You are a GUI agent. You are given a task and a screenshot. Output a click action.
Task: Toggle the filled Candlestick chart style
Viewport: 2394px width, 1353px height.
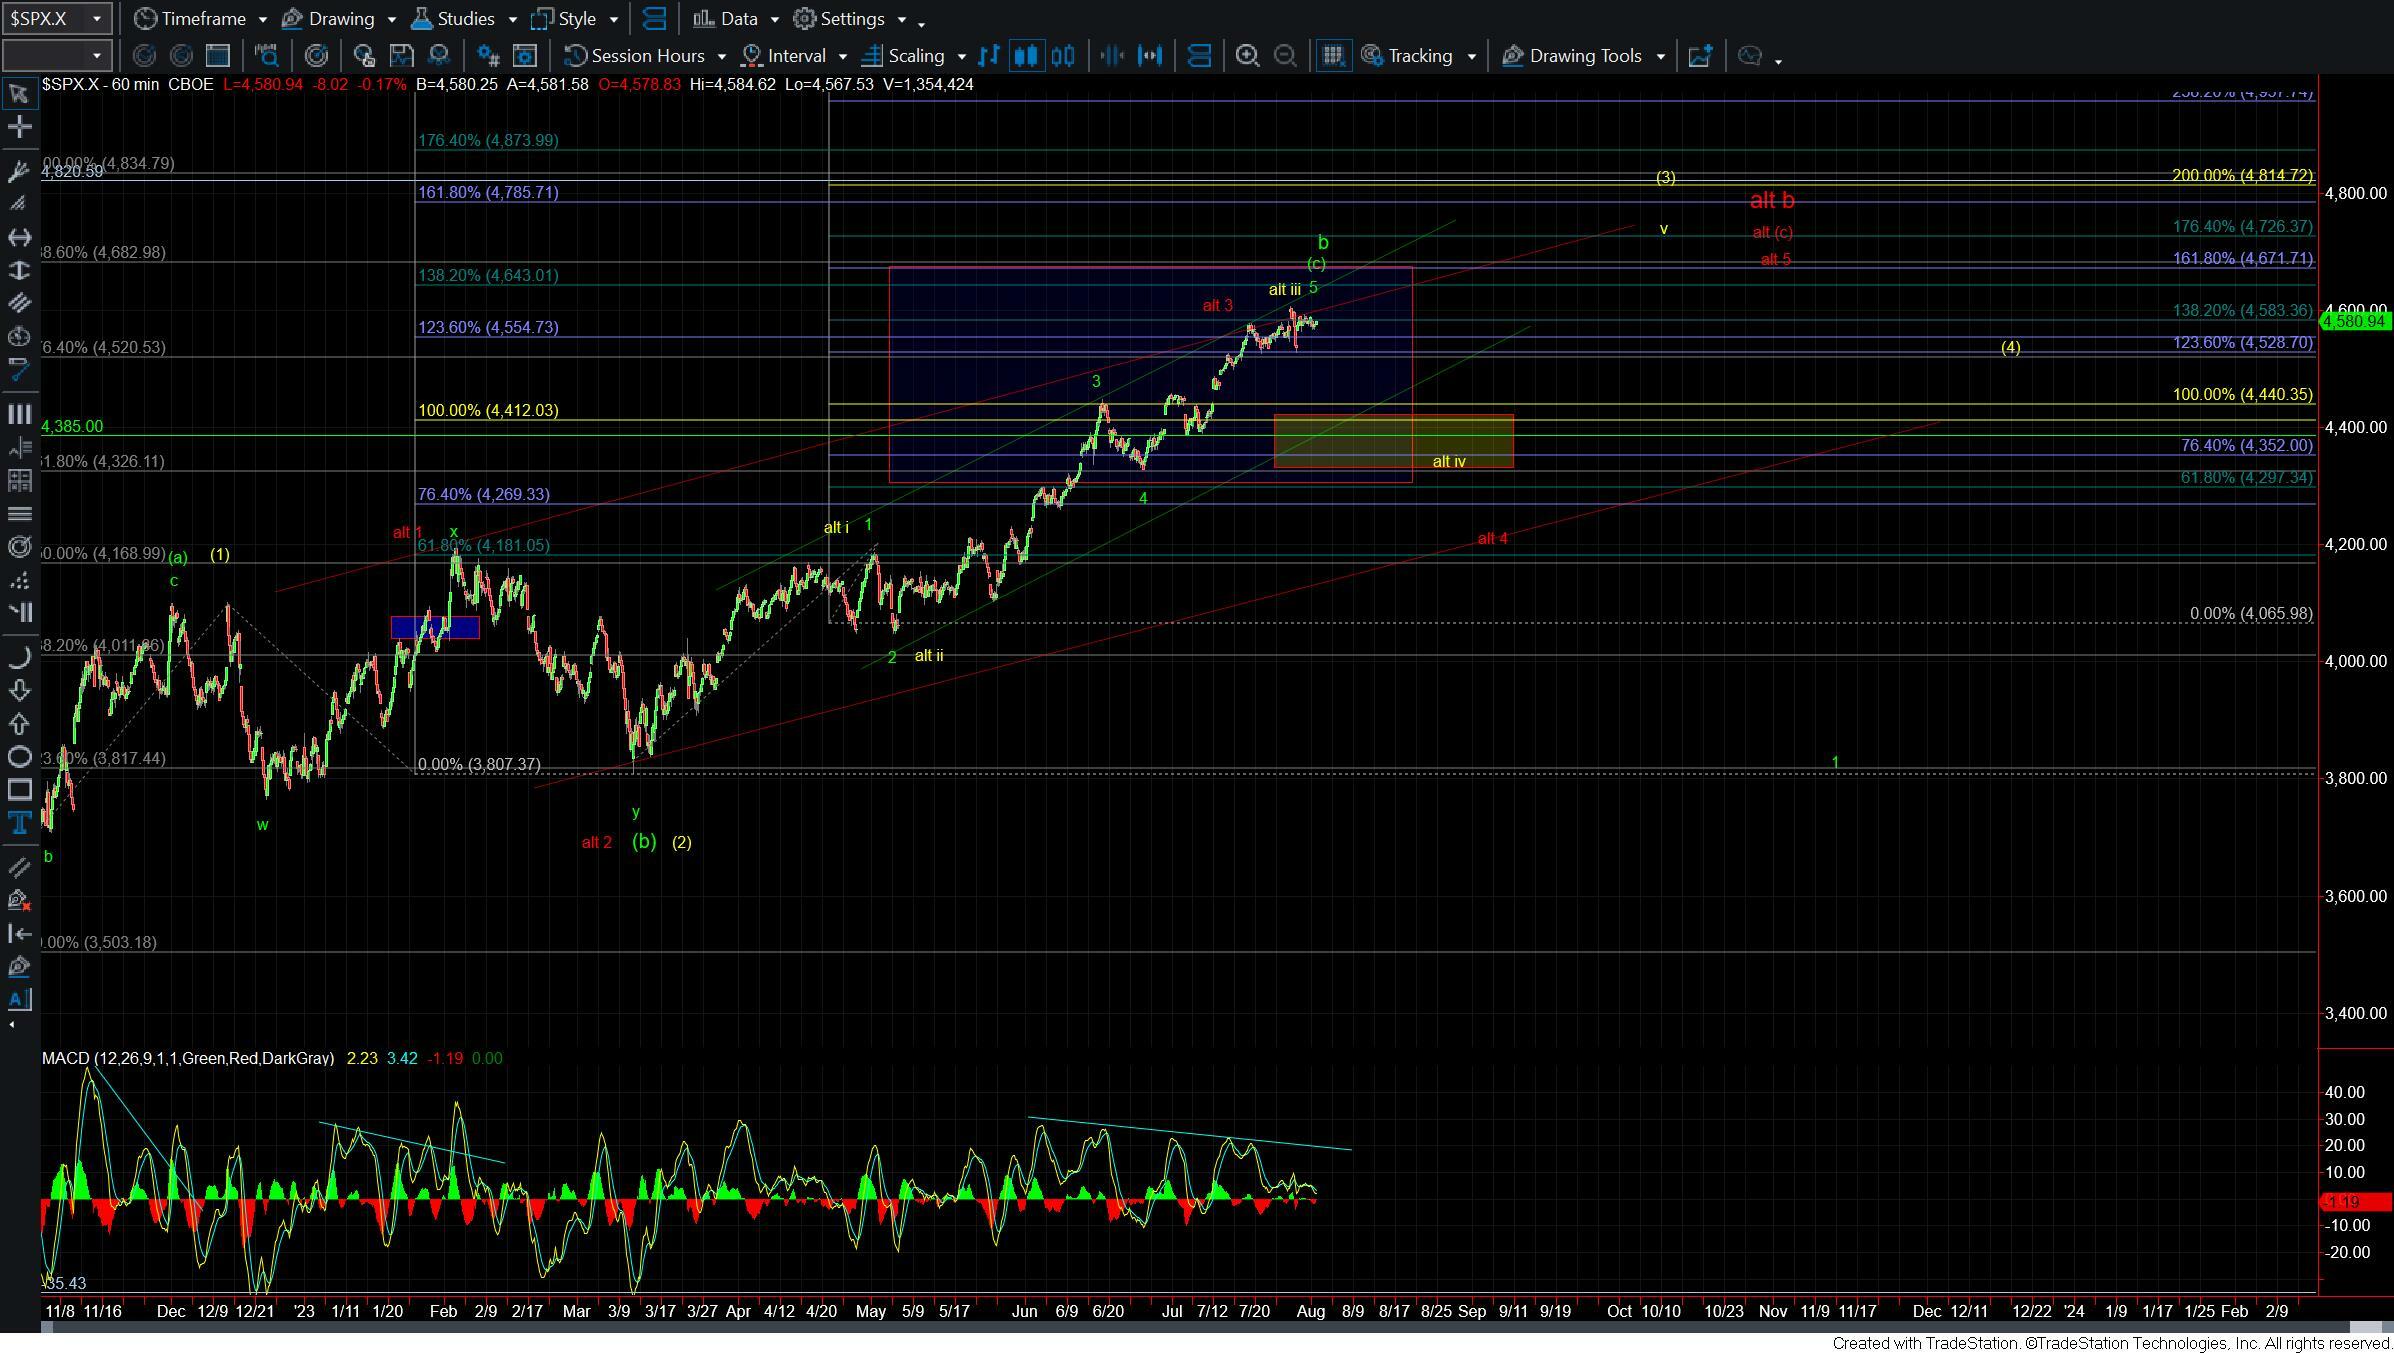(x=1025, y=56)
